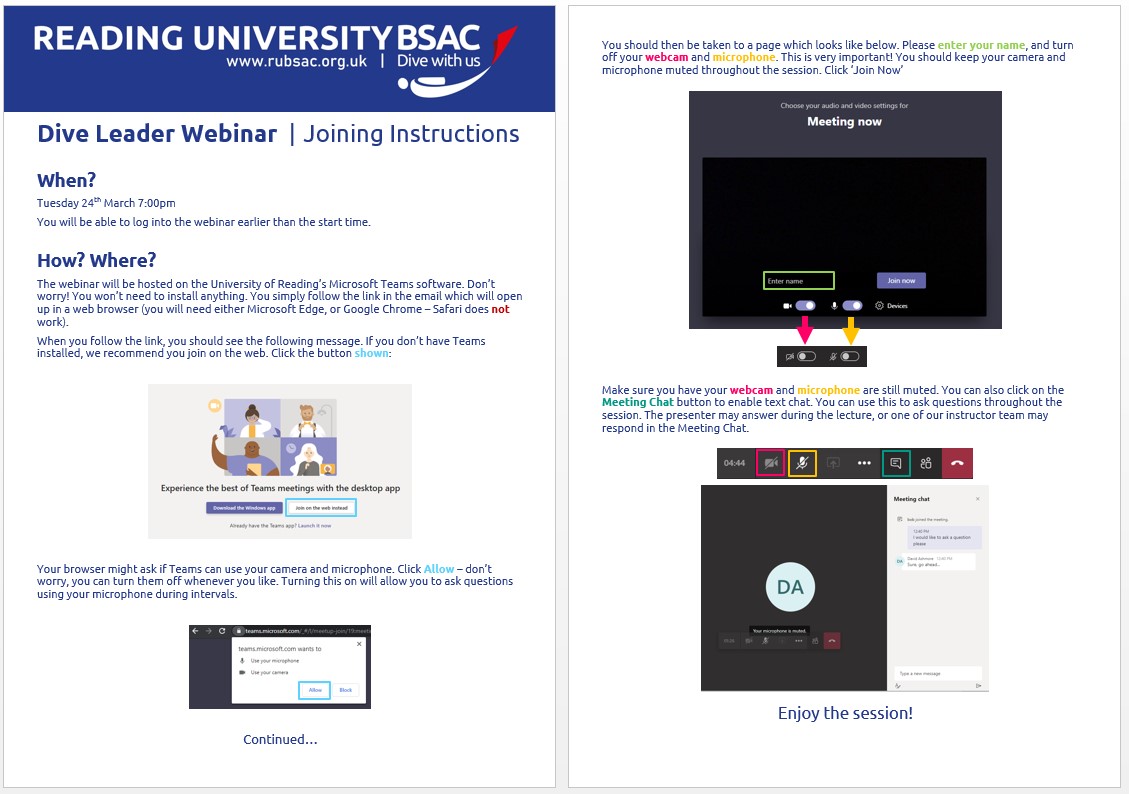This screenshot has height=794, width=1129.
Task: Click the Block button in the permission popup
Action: (346, 690)
